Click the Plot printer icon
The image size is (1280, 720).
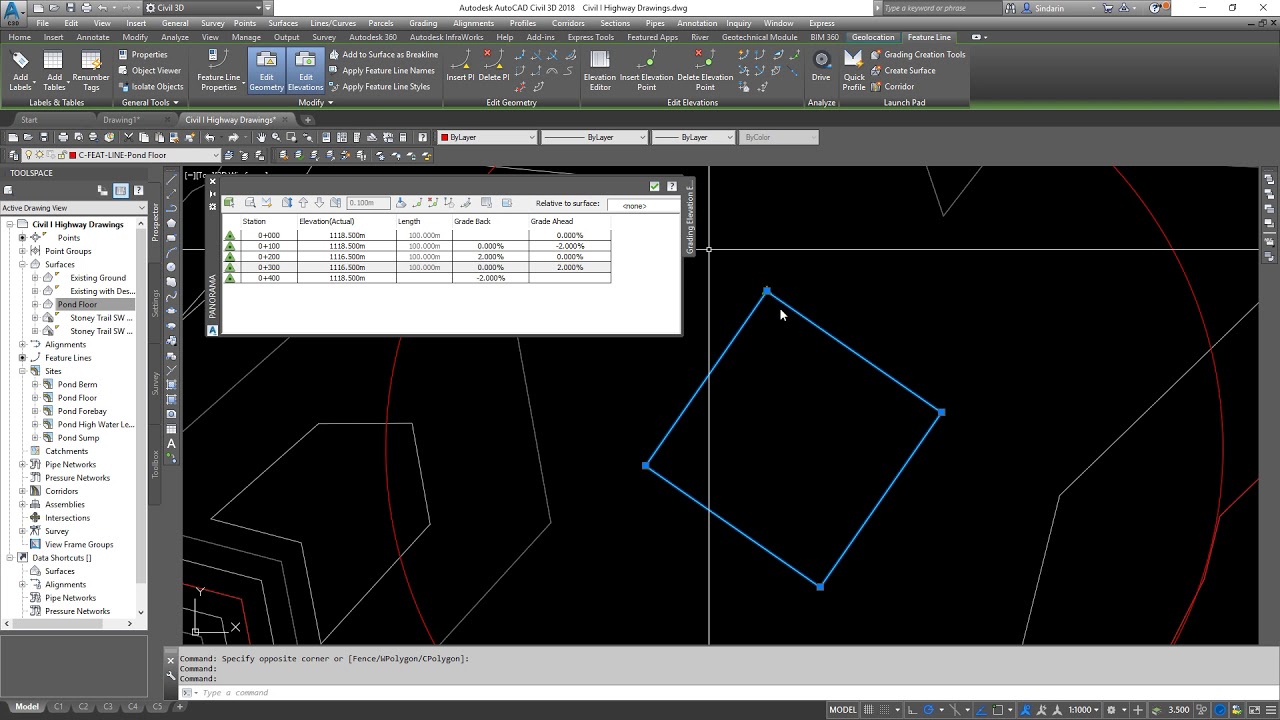[x=63, y=137]
